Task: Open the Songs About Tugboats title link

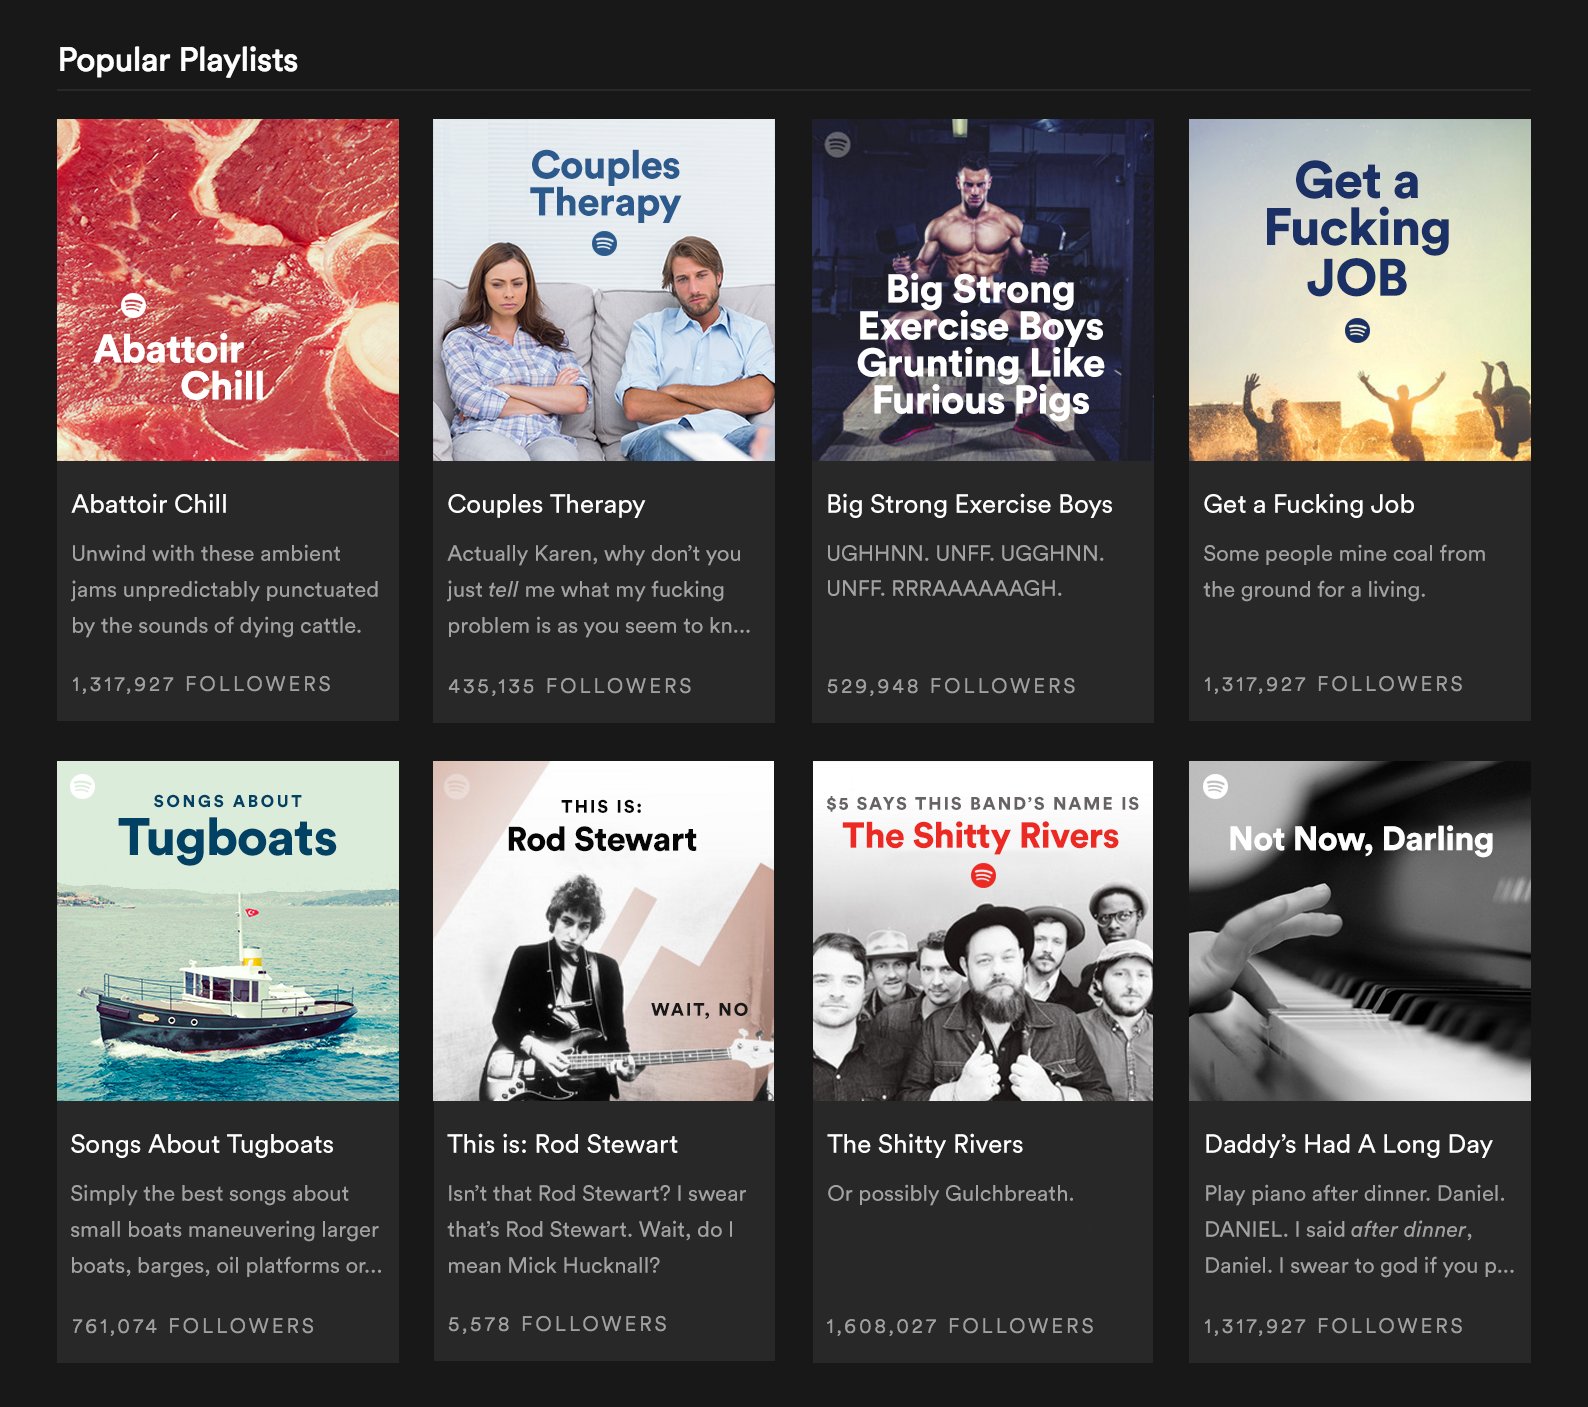Action: coord(202,1144)
